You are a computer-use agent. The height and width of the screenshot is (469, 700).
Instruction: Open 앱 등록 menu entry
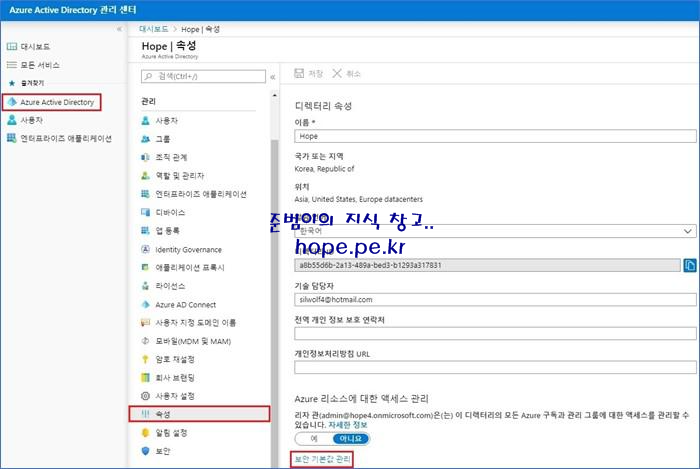pos(161,231)
